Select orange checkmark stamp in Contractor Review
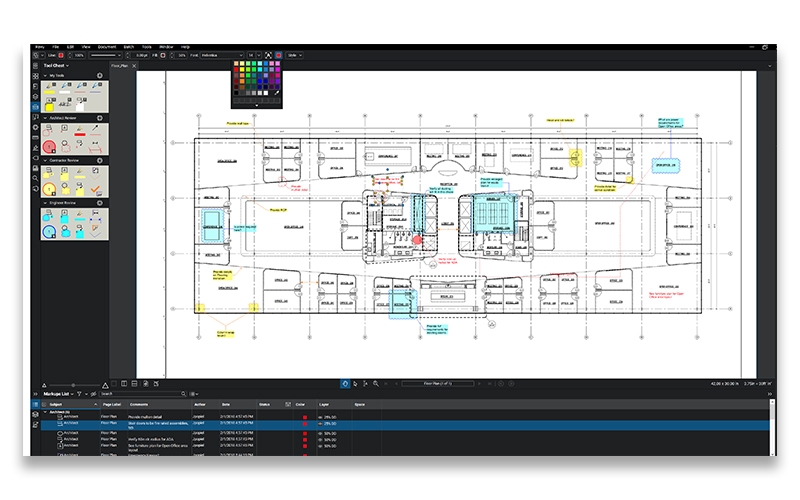The image size is (800, 500). point(95,189)
